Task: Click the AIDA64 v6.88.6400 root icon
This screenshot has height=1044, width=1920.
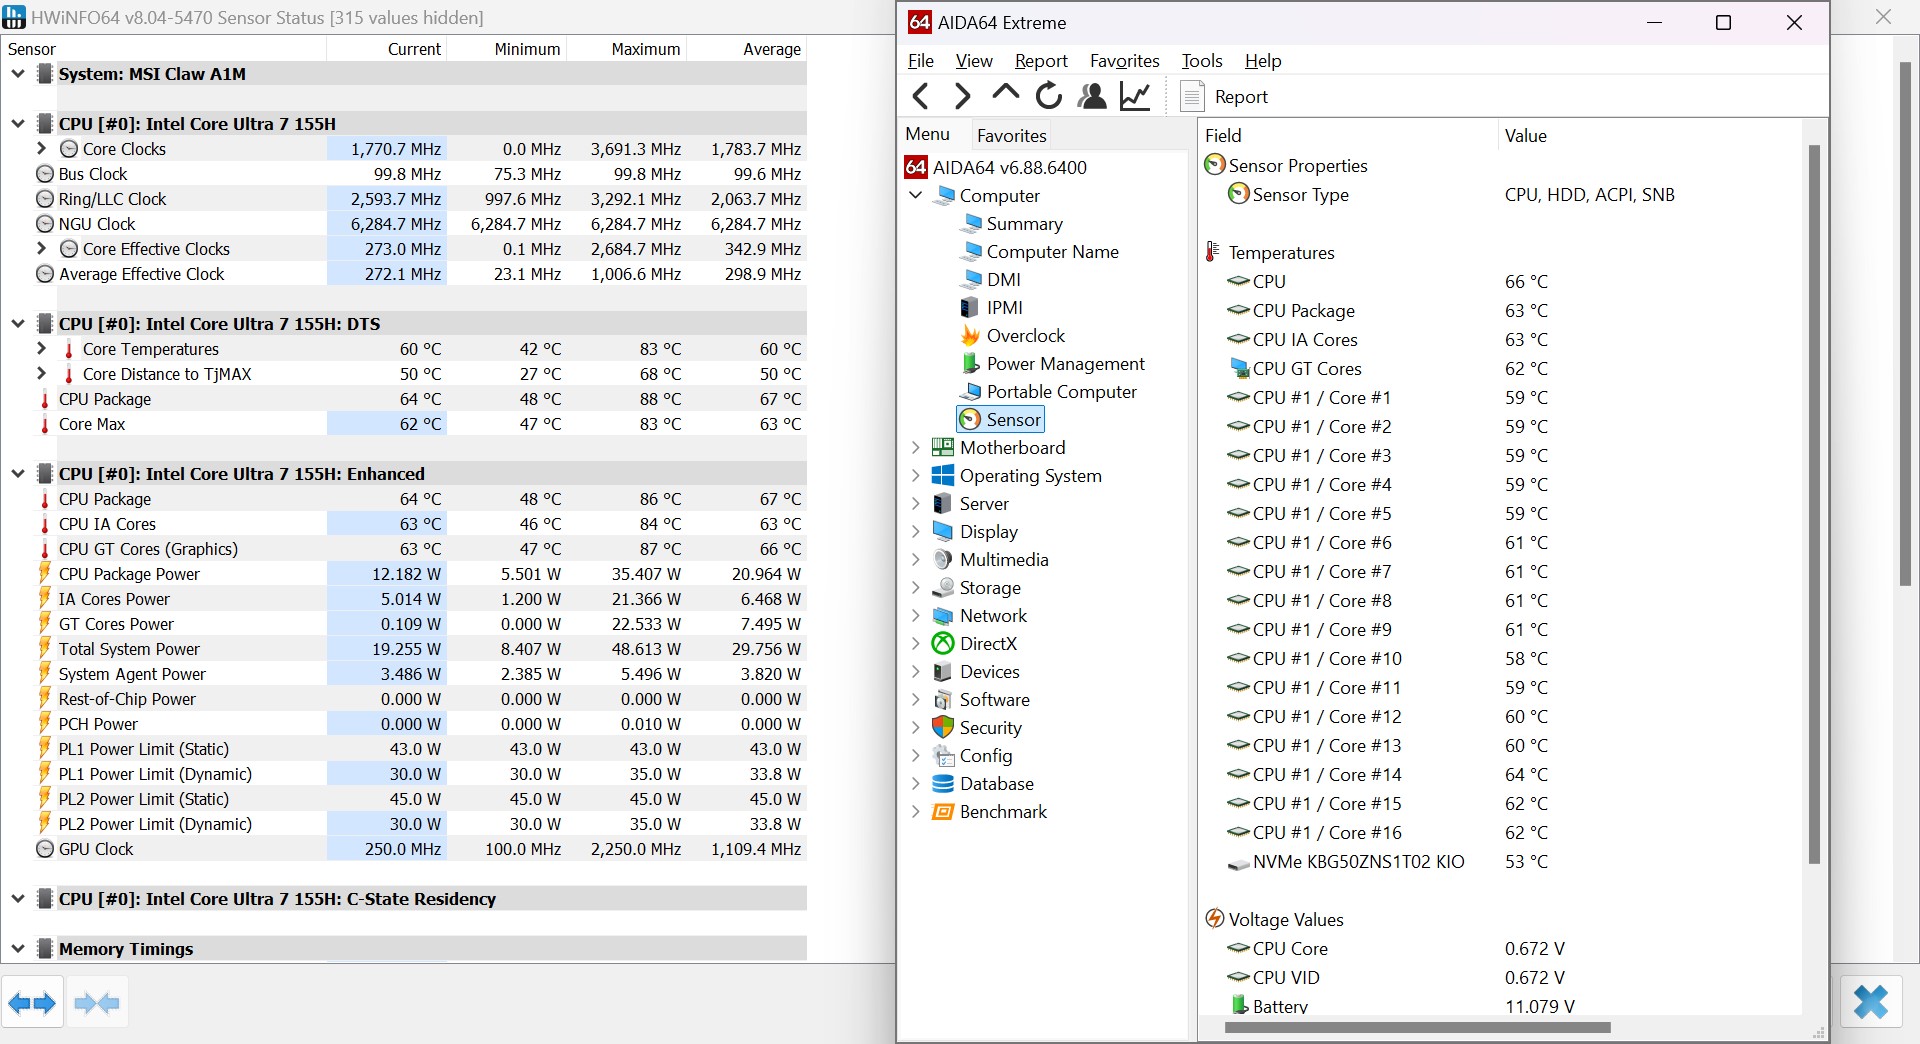Action: (x=916, y=167)
